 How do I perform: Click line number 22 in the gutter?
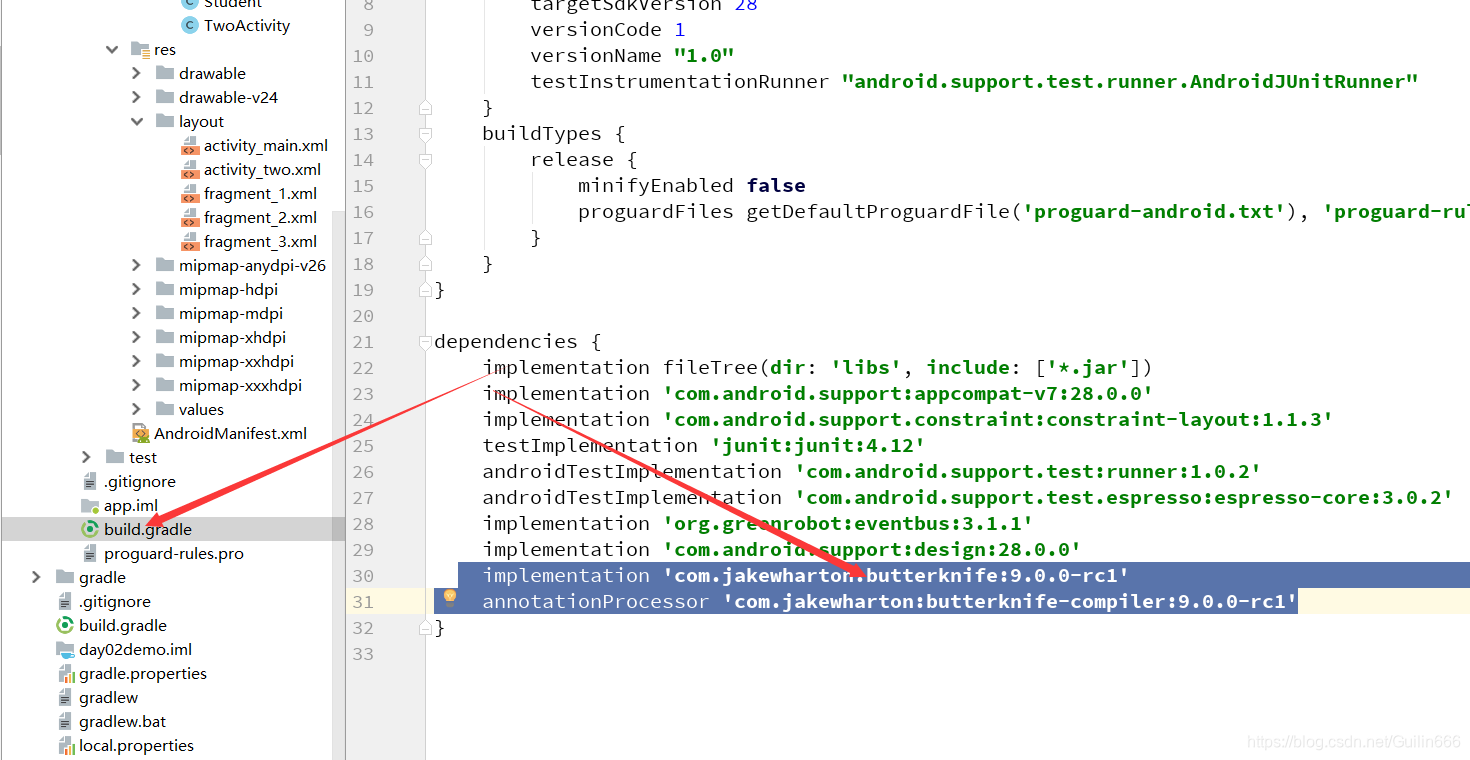[363, 368]
